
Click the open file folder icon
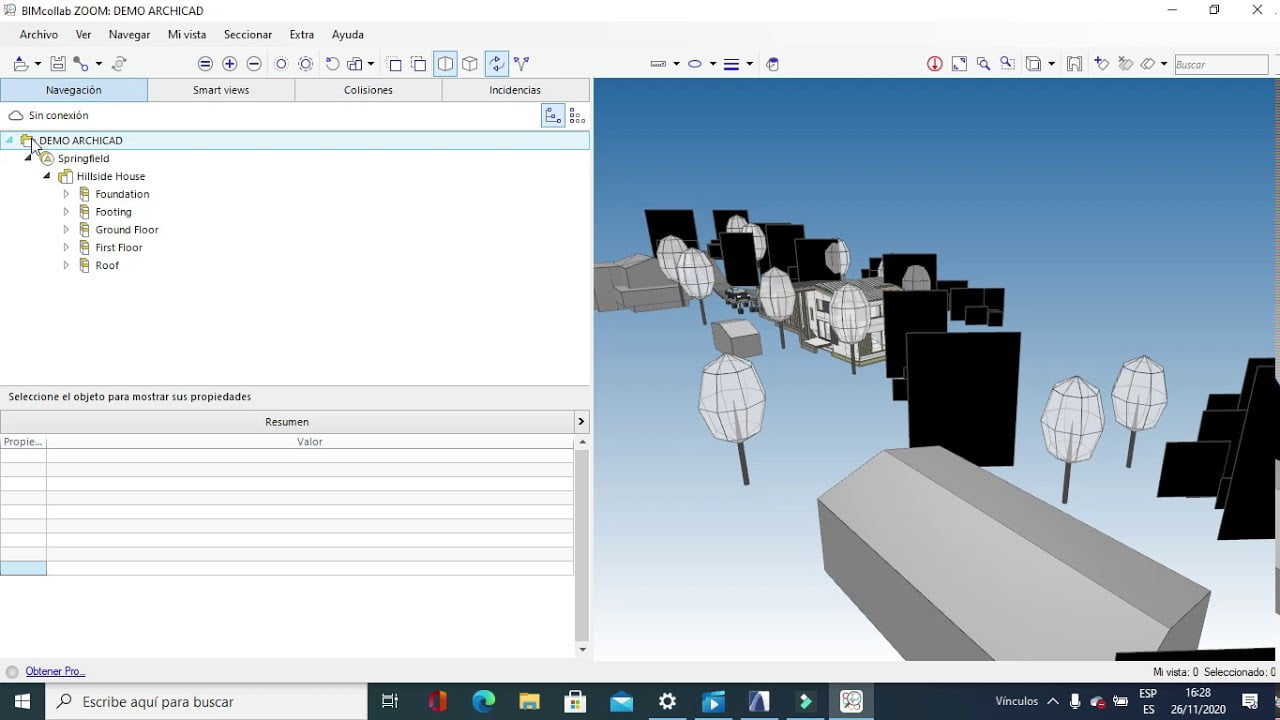coord(21,64)
